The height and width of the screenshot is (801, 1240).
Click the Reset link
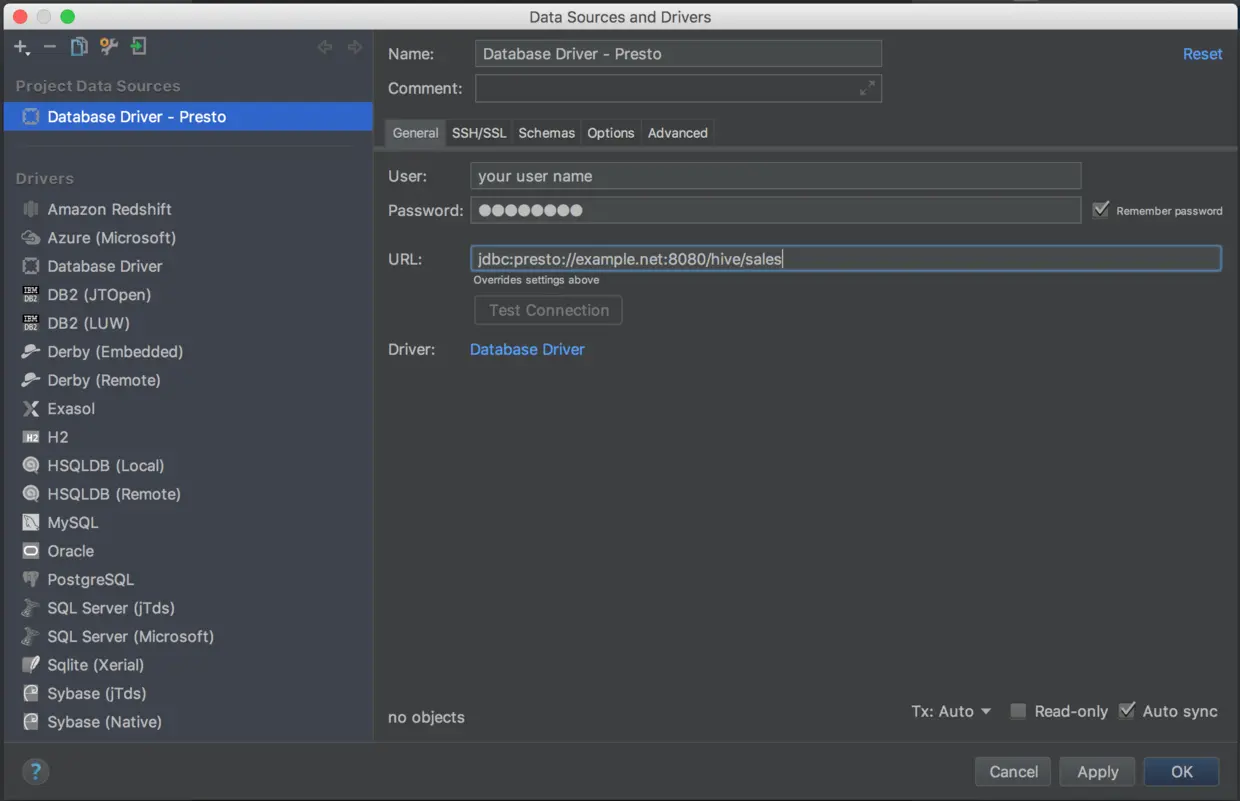[1202, 54]
